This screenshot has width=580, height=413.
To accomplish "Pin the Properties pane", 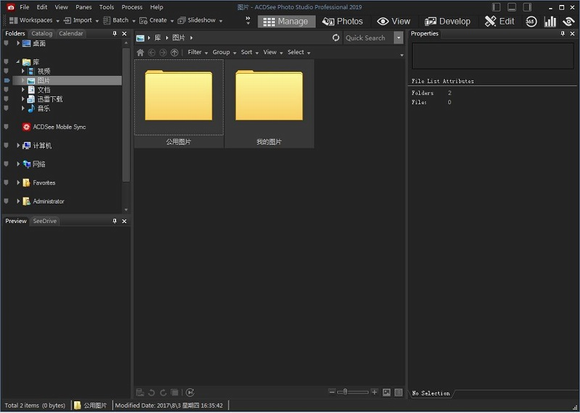I will pyautogui.click(x=562, y=34).
